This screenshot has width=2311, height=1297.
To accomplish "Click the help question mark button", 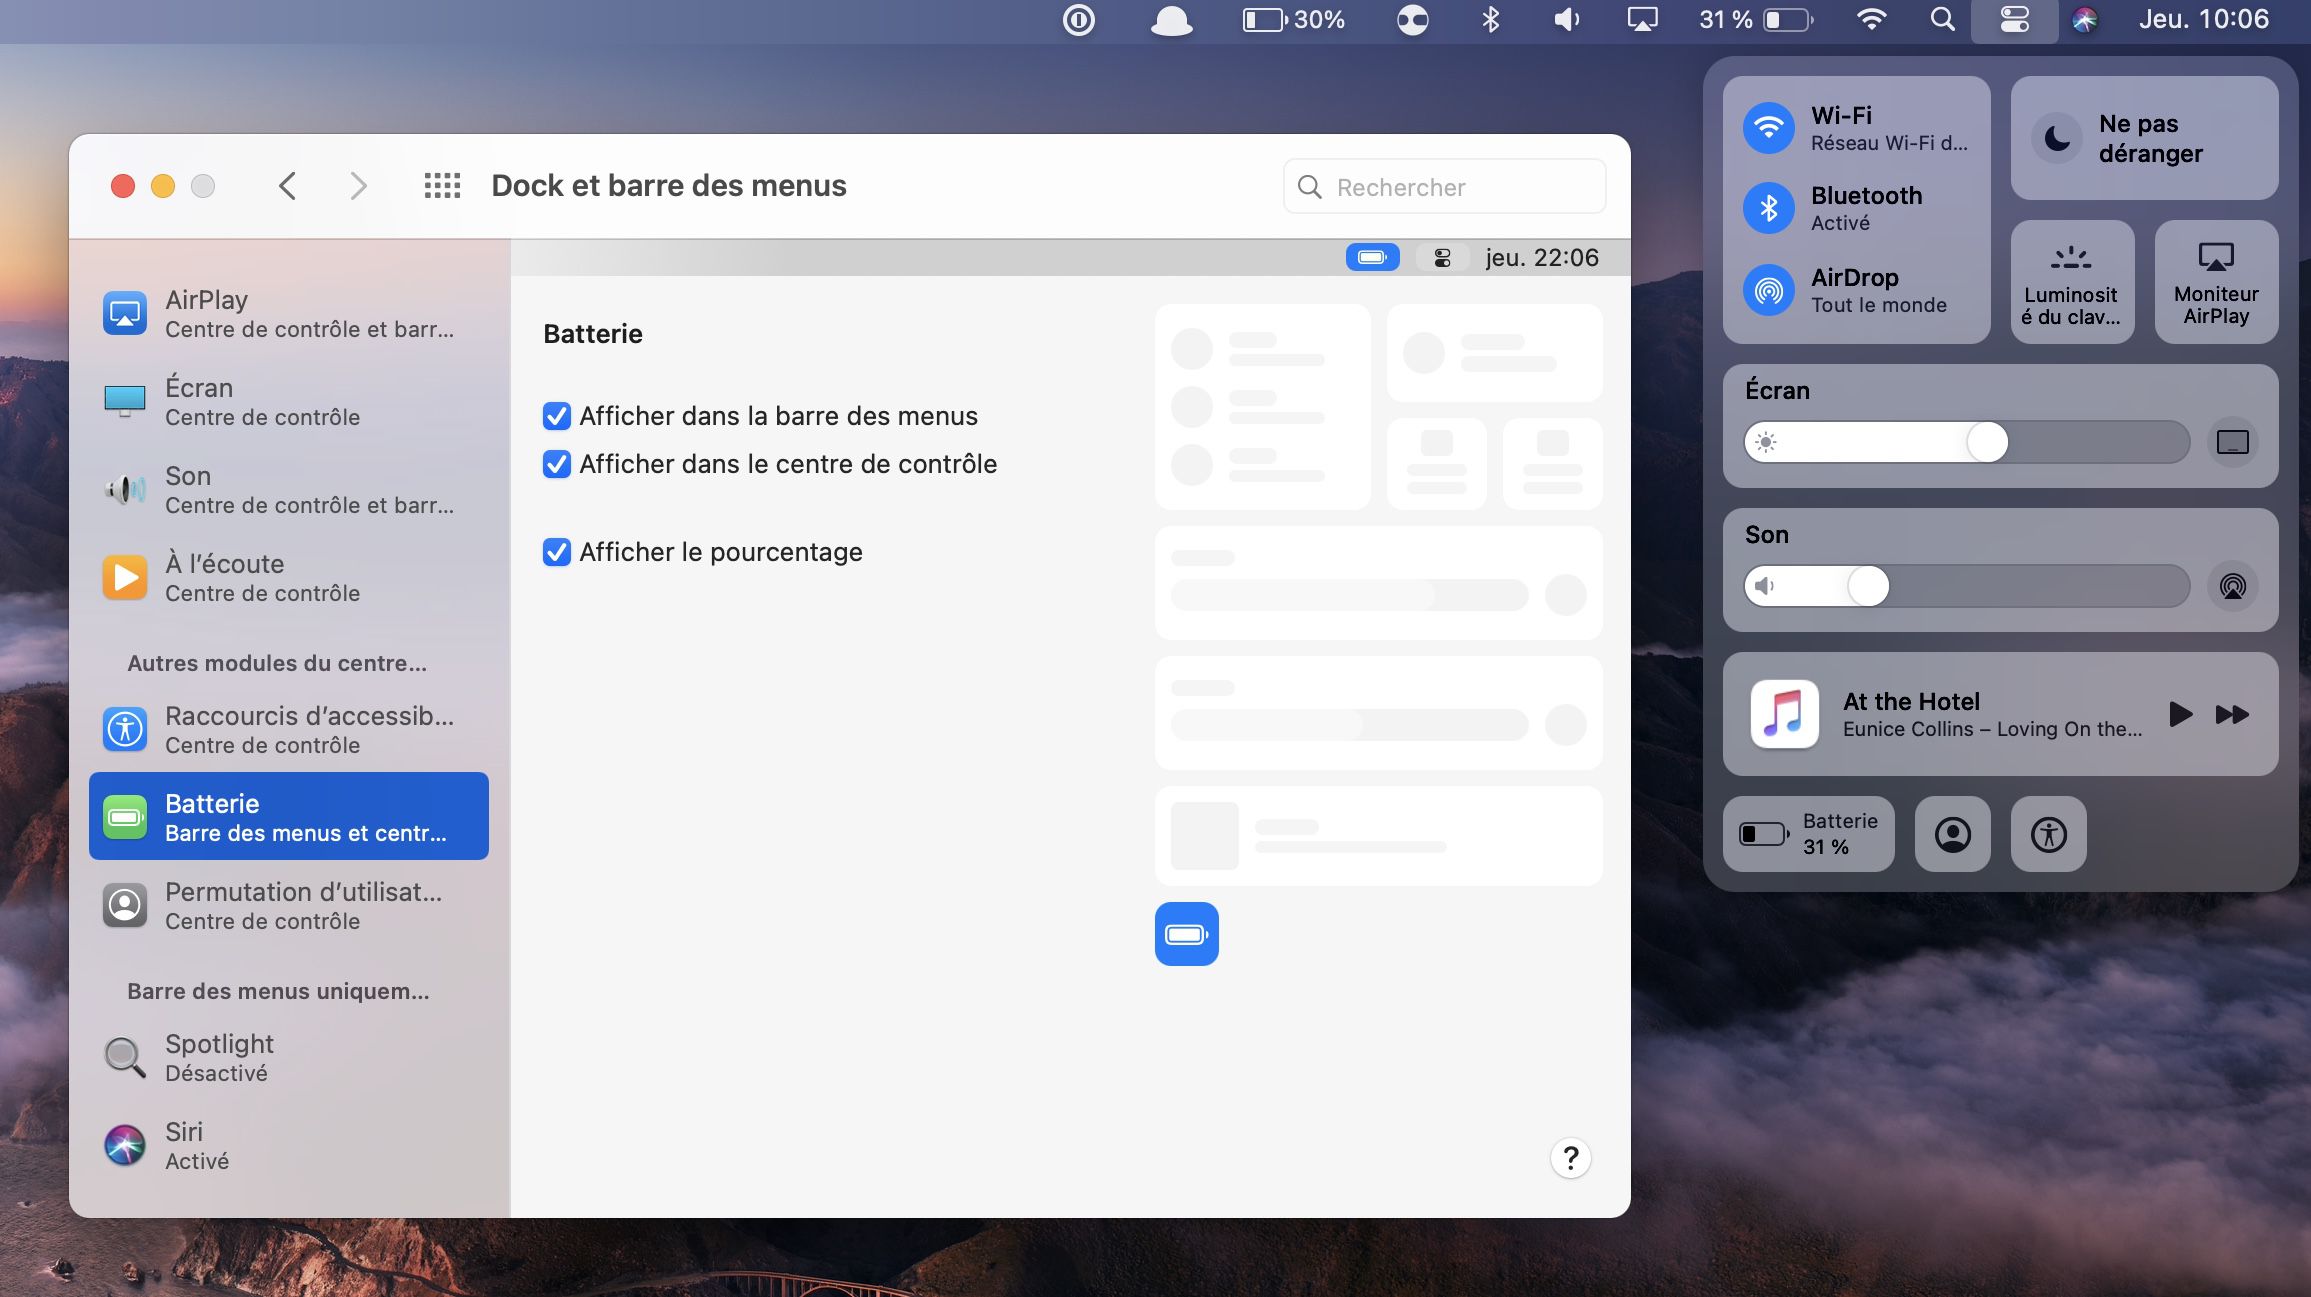I will [1570, 1158].
